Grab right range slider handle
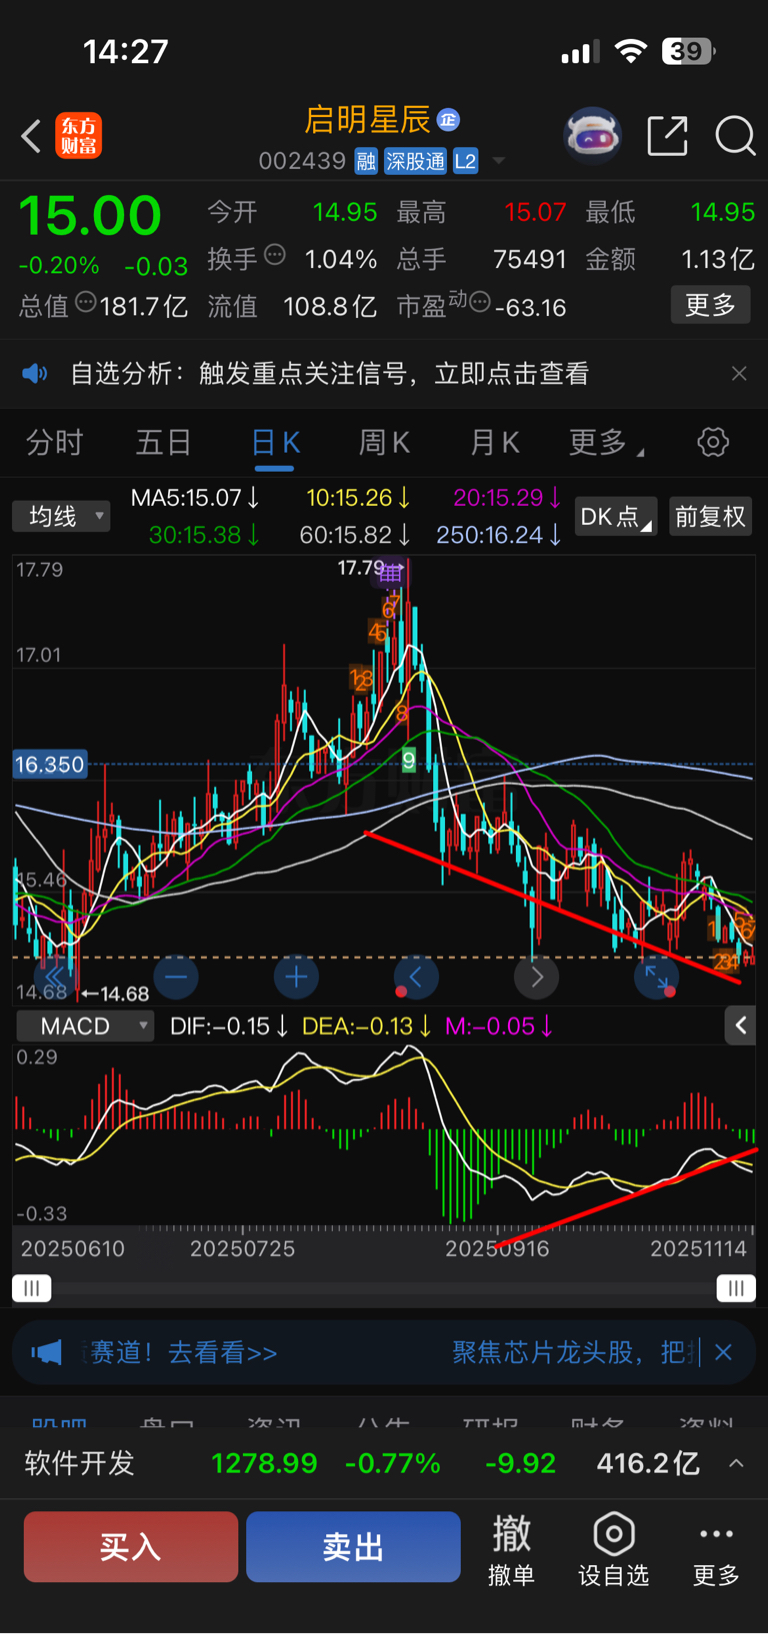Image resolution: width=768 pixels, height=1634 pixels. tap(736, 1288)
